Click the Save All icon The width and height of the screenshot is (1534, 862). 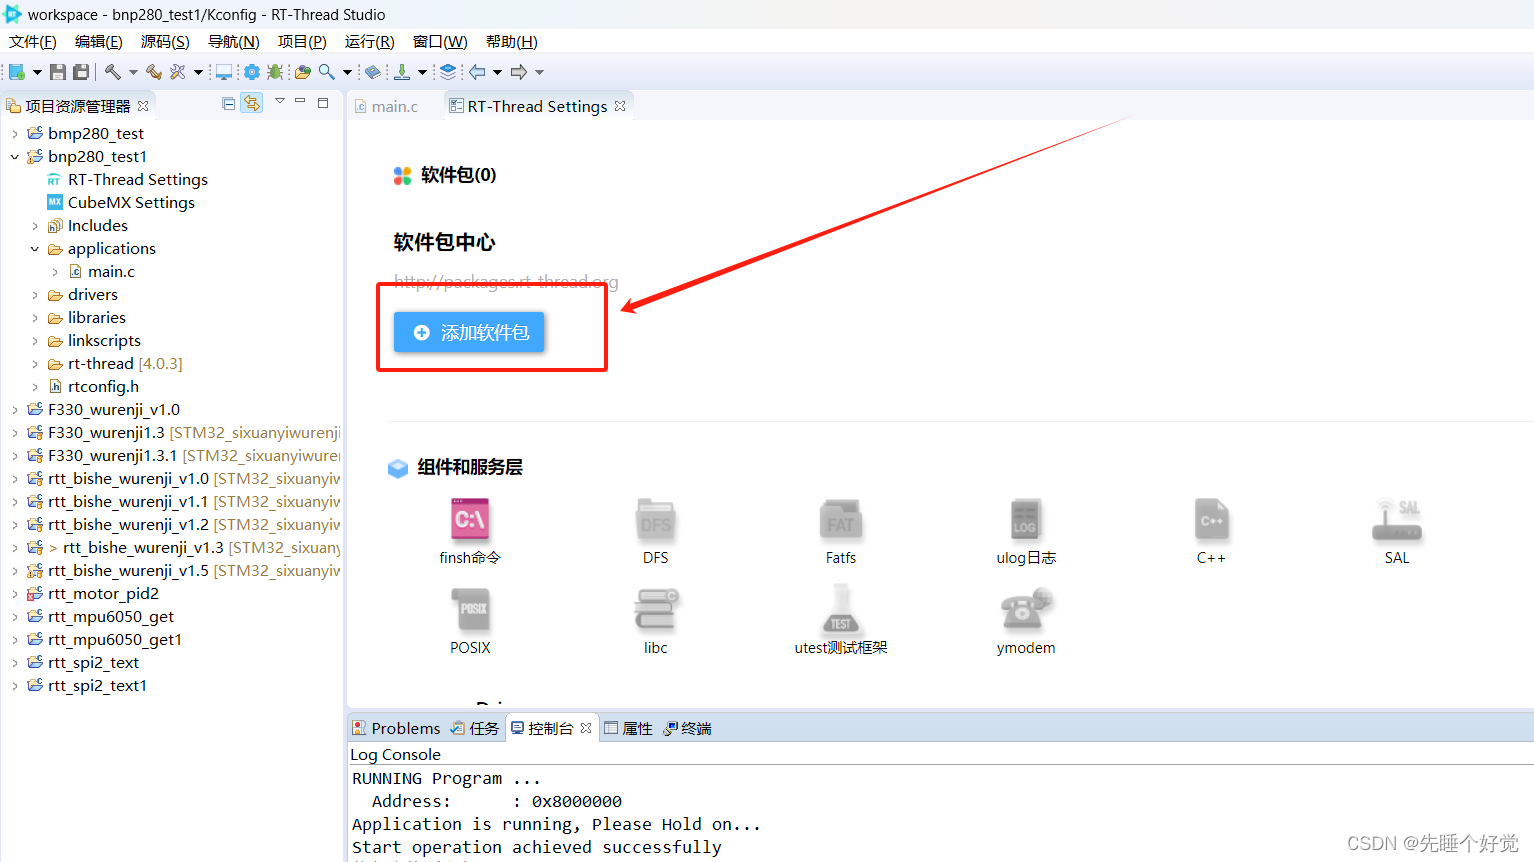[81, 72]
